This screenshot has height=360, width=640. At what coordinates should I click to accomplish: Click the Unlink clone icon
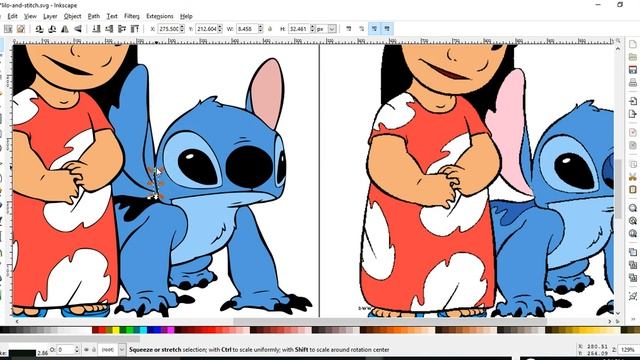(633, 278)
